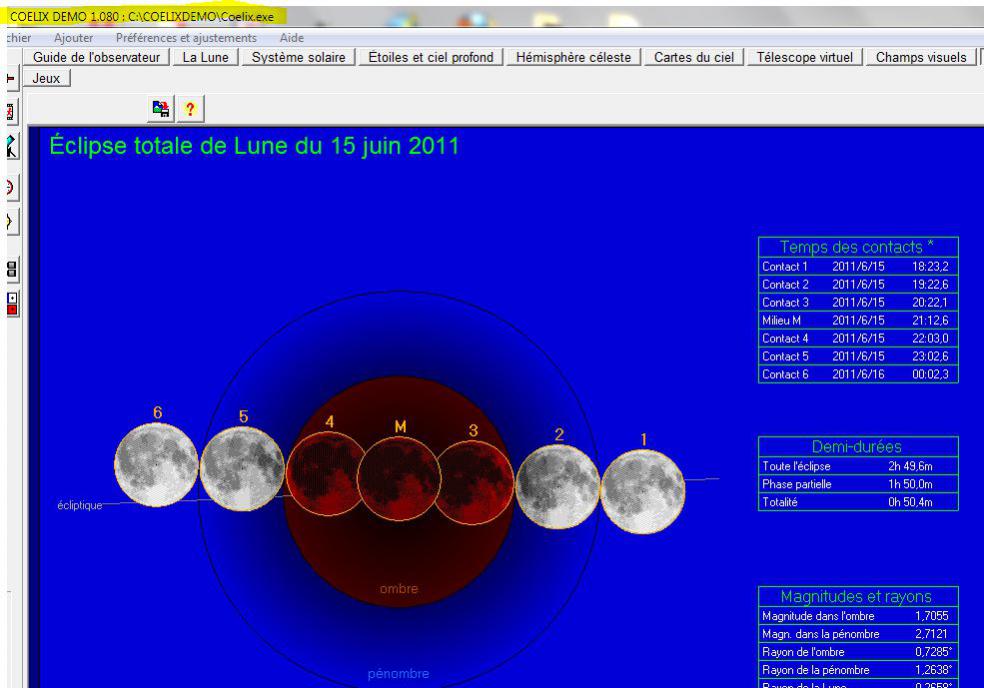Click the 'ombre' label in the shadow
984x688 pixels.
coord(398,589)
